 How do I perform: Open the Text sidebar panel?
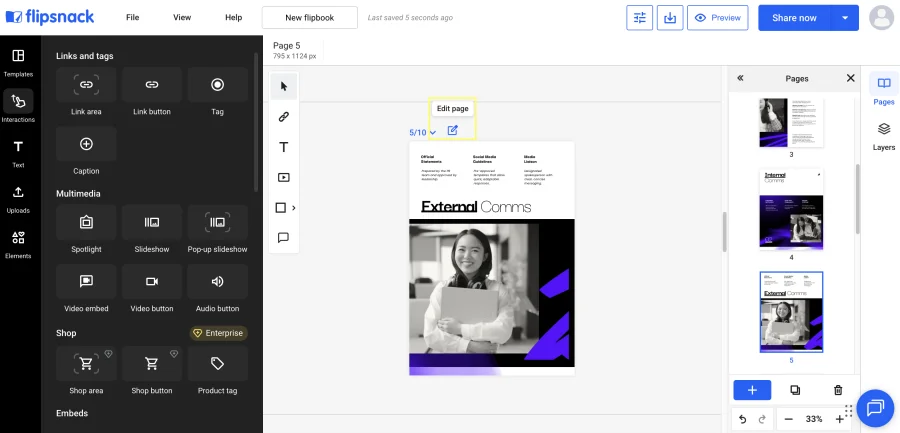[18, 153]
